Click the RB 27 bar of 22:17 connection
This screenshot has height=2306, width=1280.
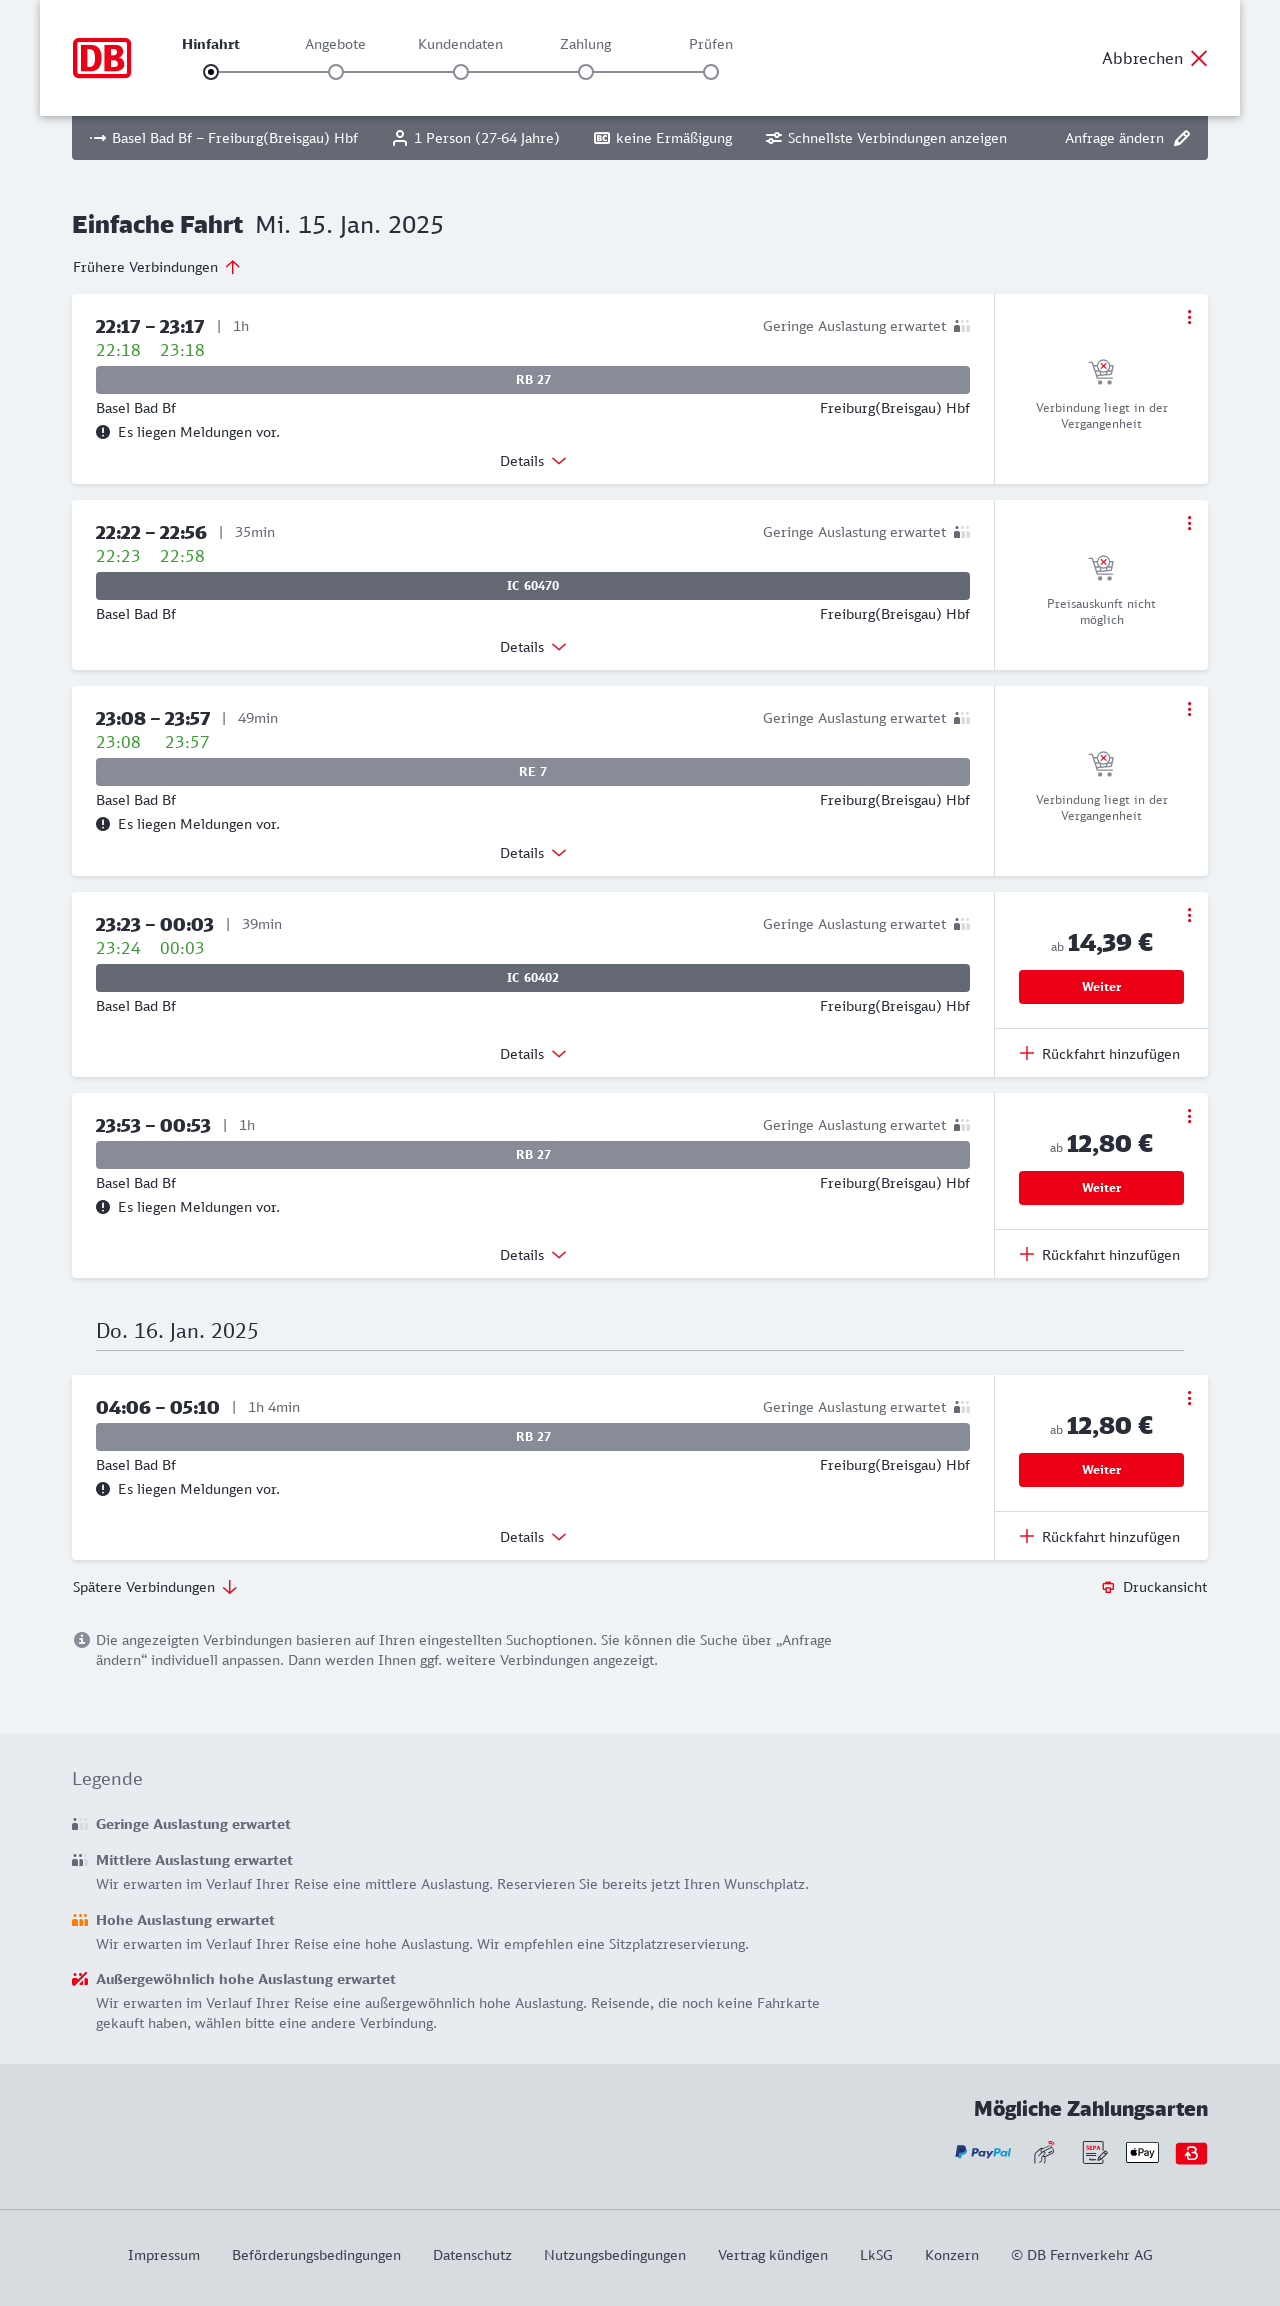click(533, 380)
